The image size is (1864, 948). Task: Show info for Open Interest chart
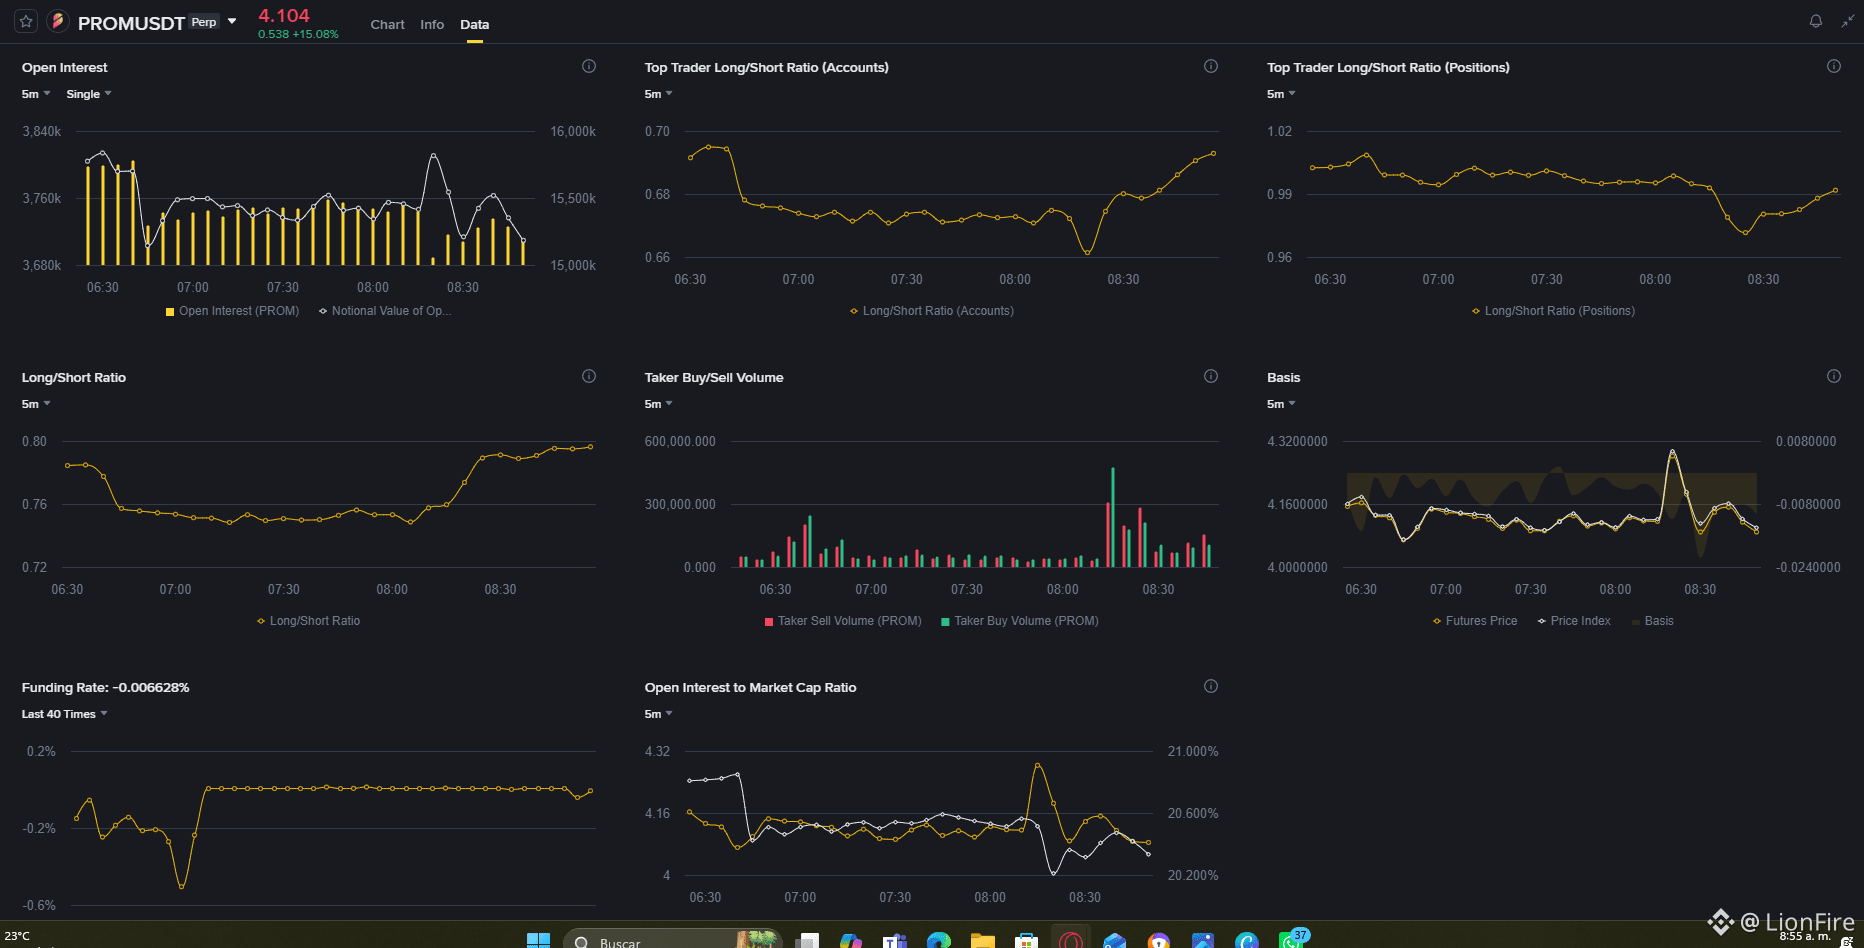tap(589, 66)
